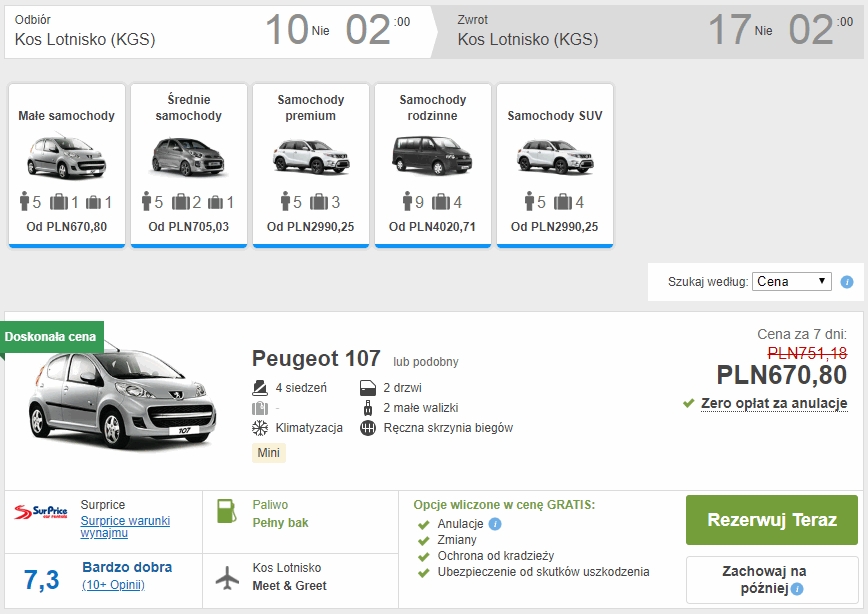Select the Małe samochody category card
Viewport: 868px width, 614px height.
67,165
